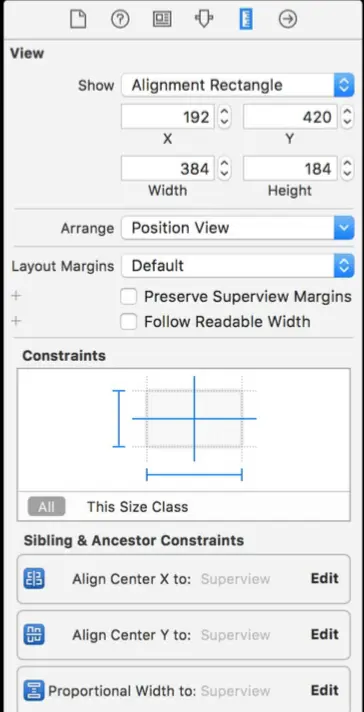
Task: Select the Size inspector ruler icon
Action: coord(246,20)
